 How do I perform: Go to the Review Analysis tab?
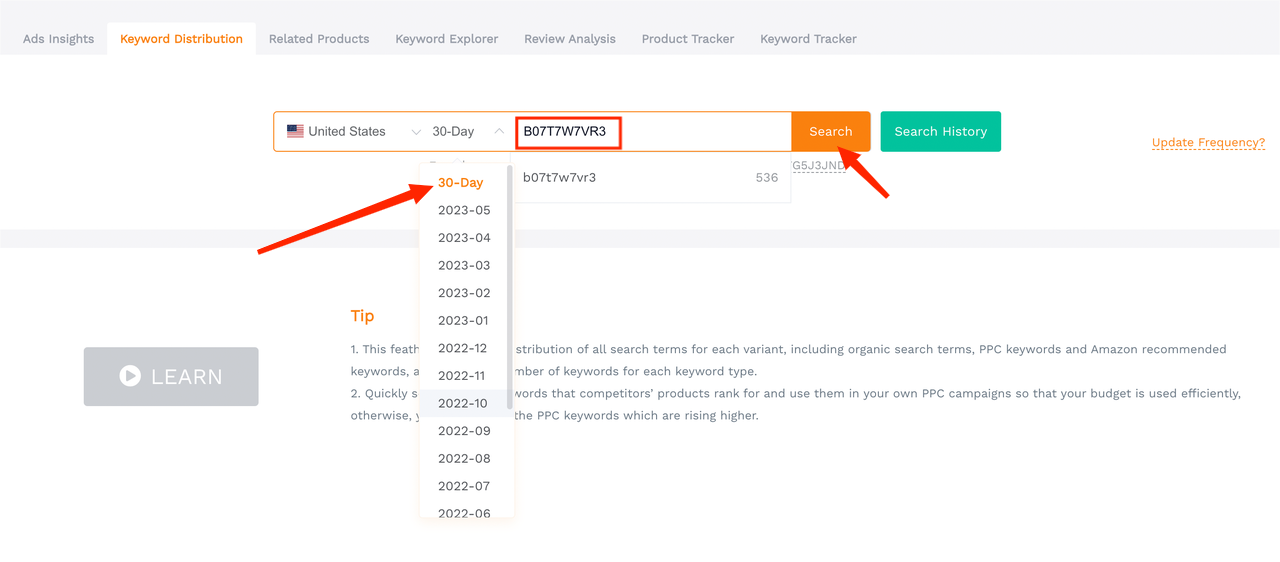point(570,39)
